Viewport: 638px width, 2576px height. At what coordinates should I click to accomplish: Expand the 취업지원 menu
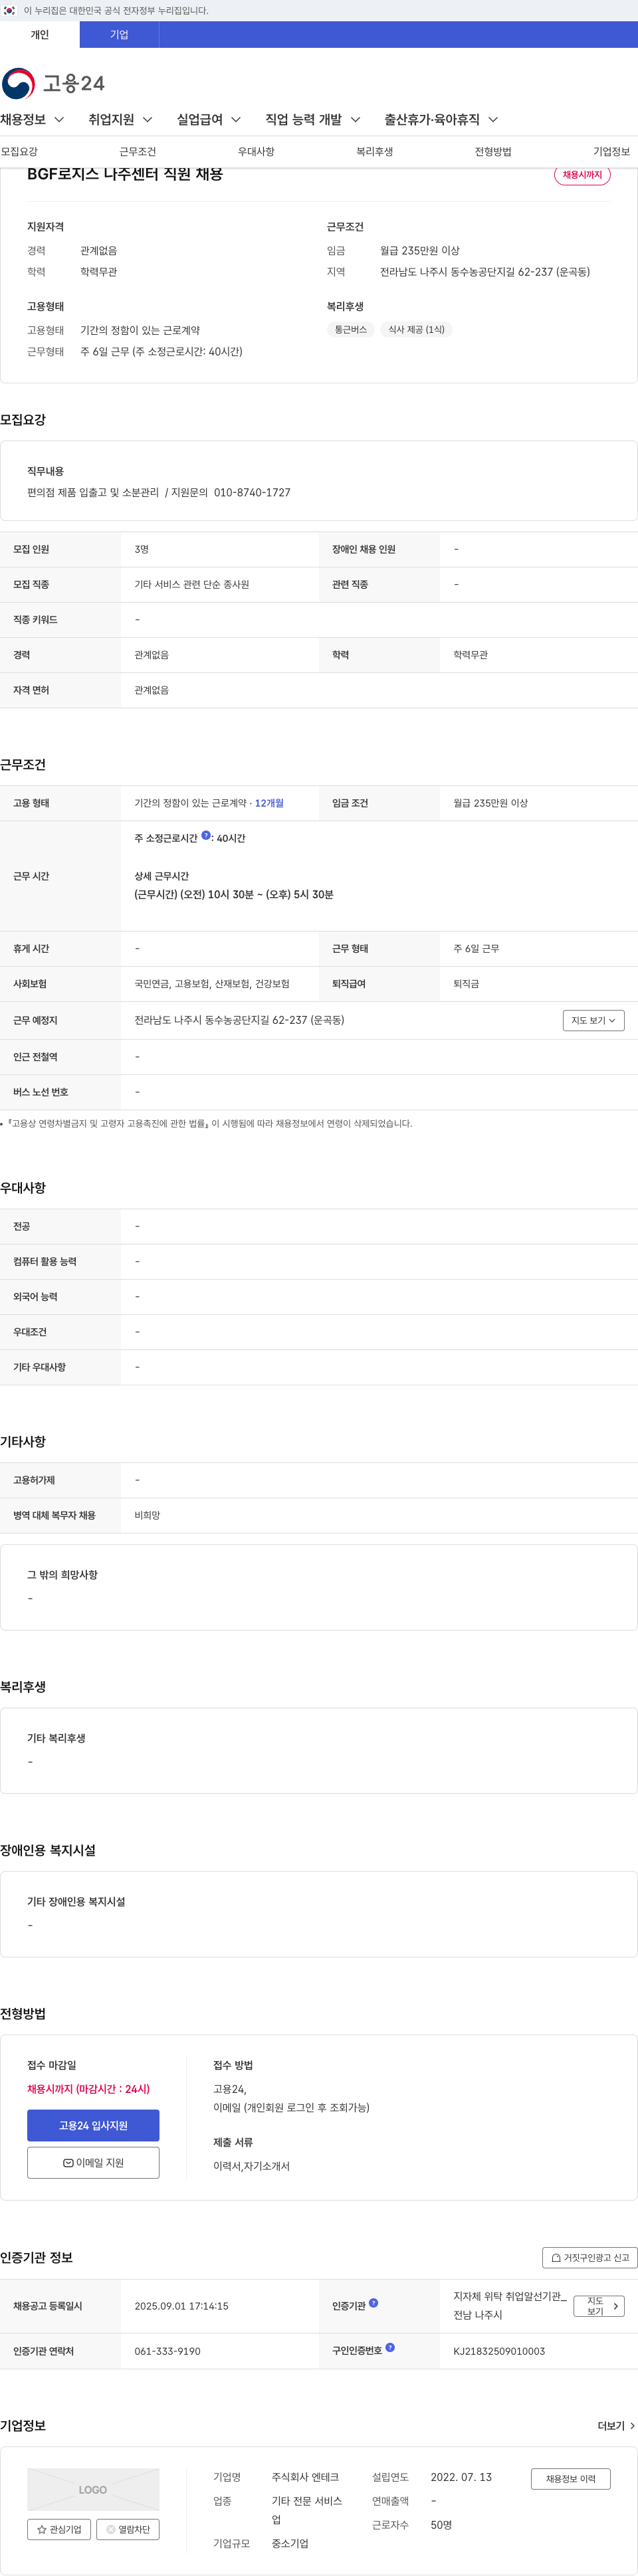120,119
